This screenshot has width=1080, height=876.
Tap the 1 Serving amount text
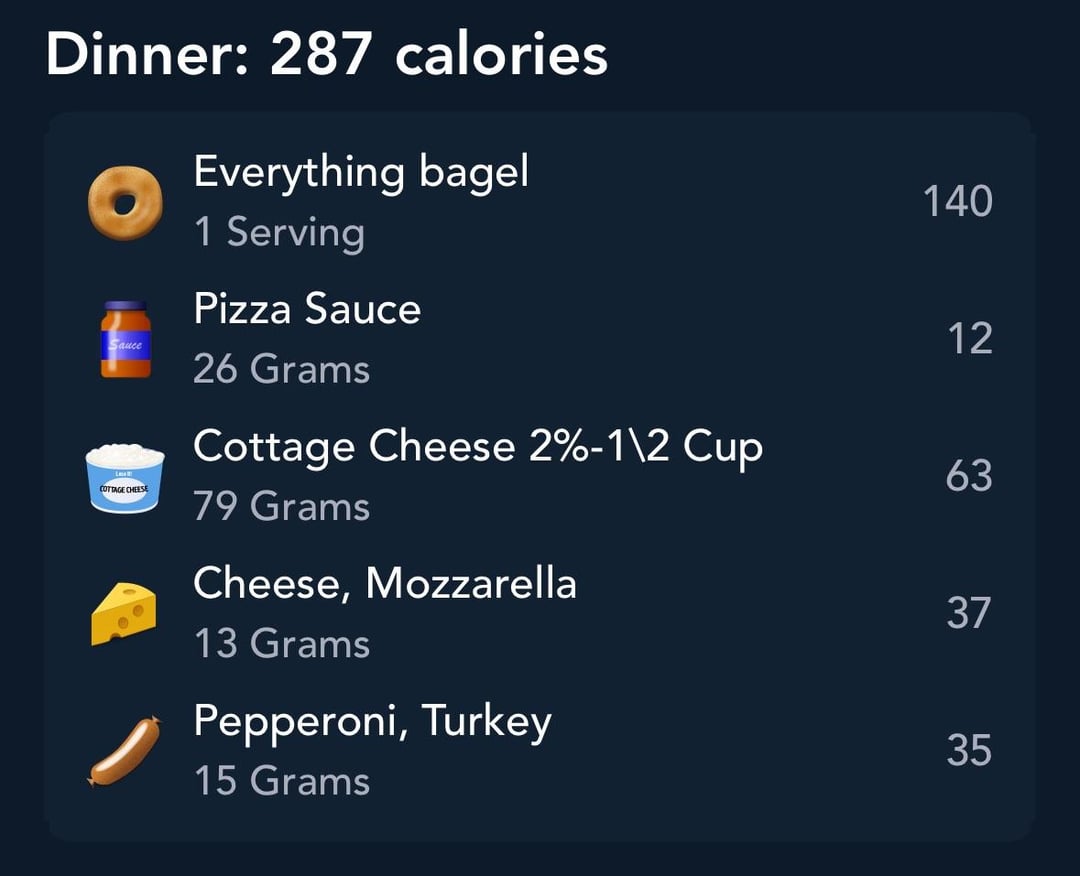279,232
